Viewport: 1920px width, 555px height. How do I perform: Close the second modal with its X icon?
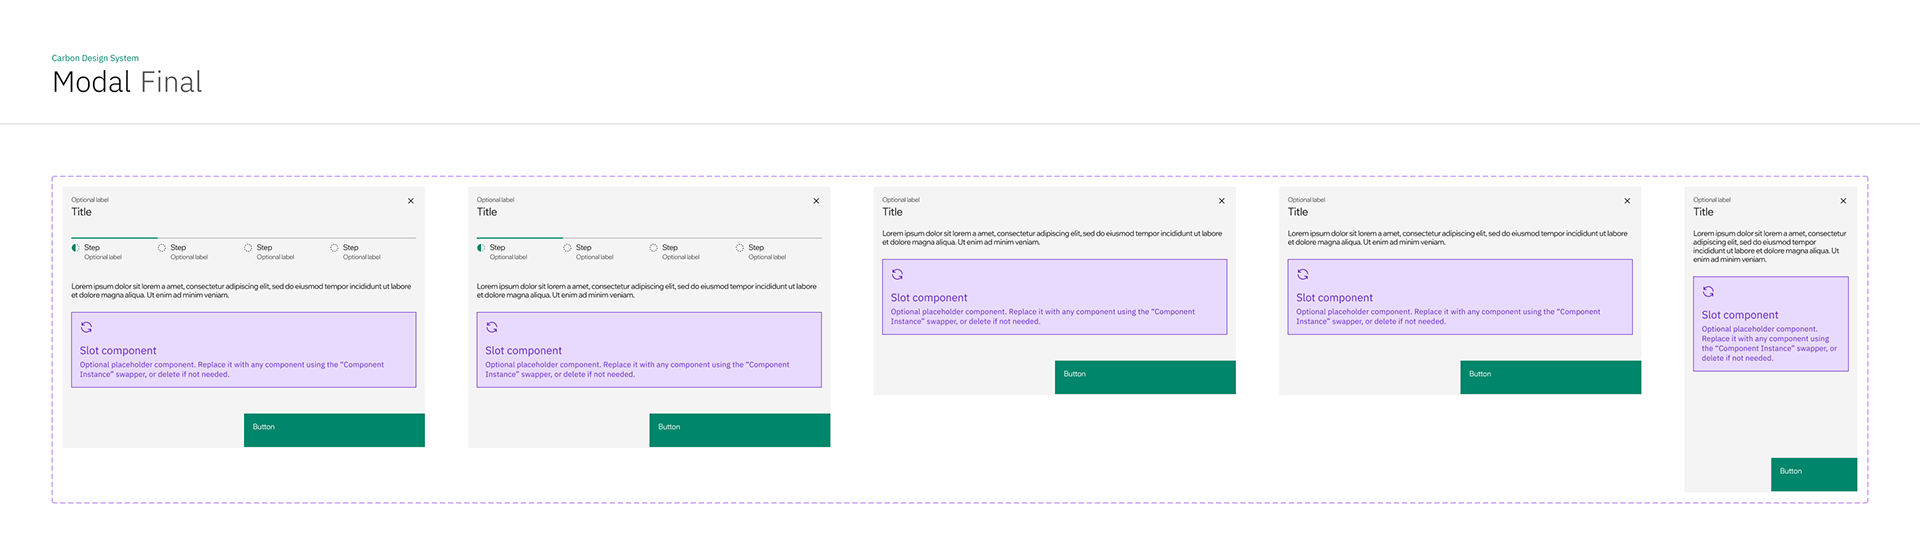[x=816, y=201]
